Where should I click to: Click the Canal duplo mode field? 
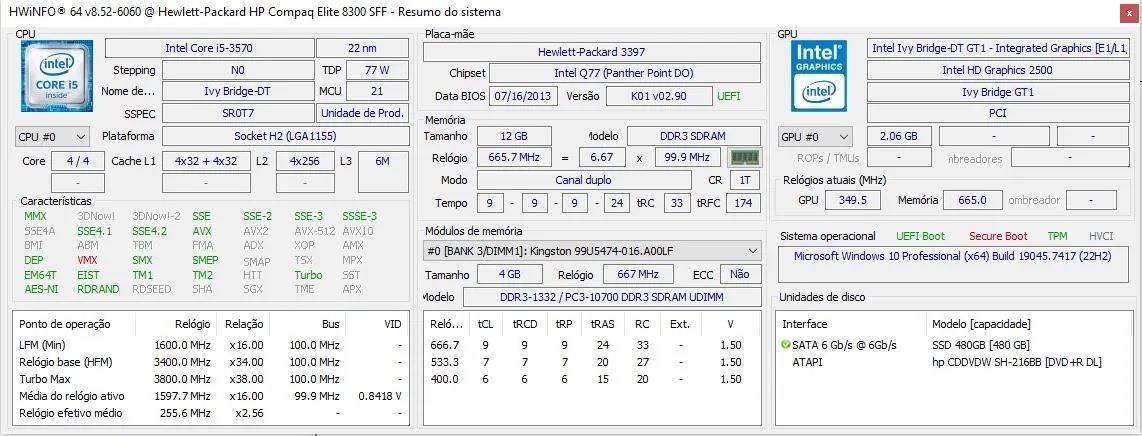[583, 180]
